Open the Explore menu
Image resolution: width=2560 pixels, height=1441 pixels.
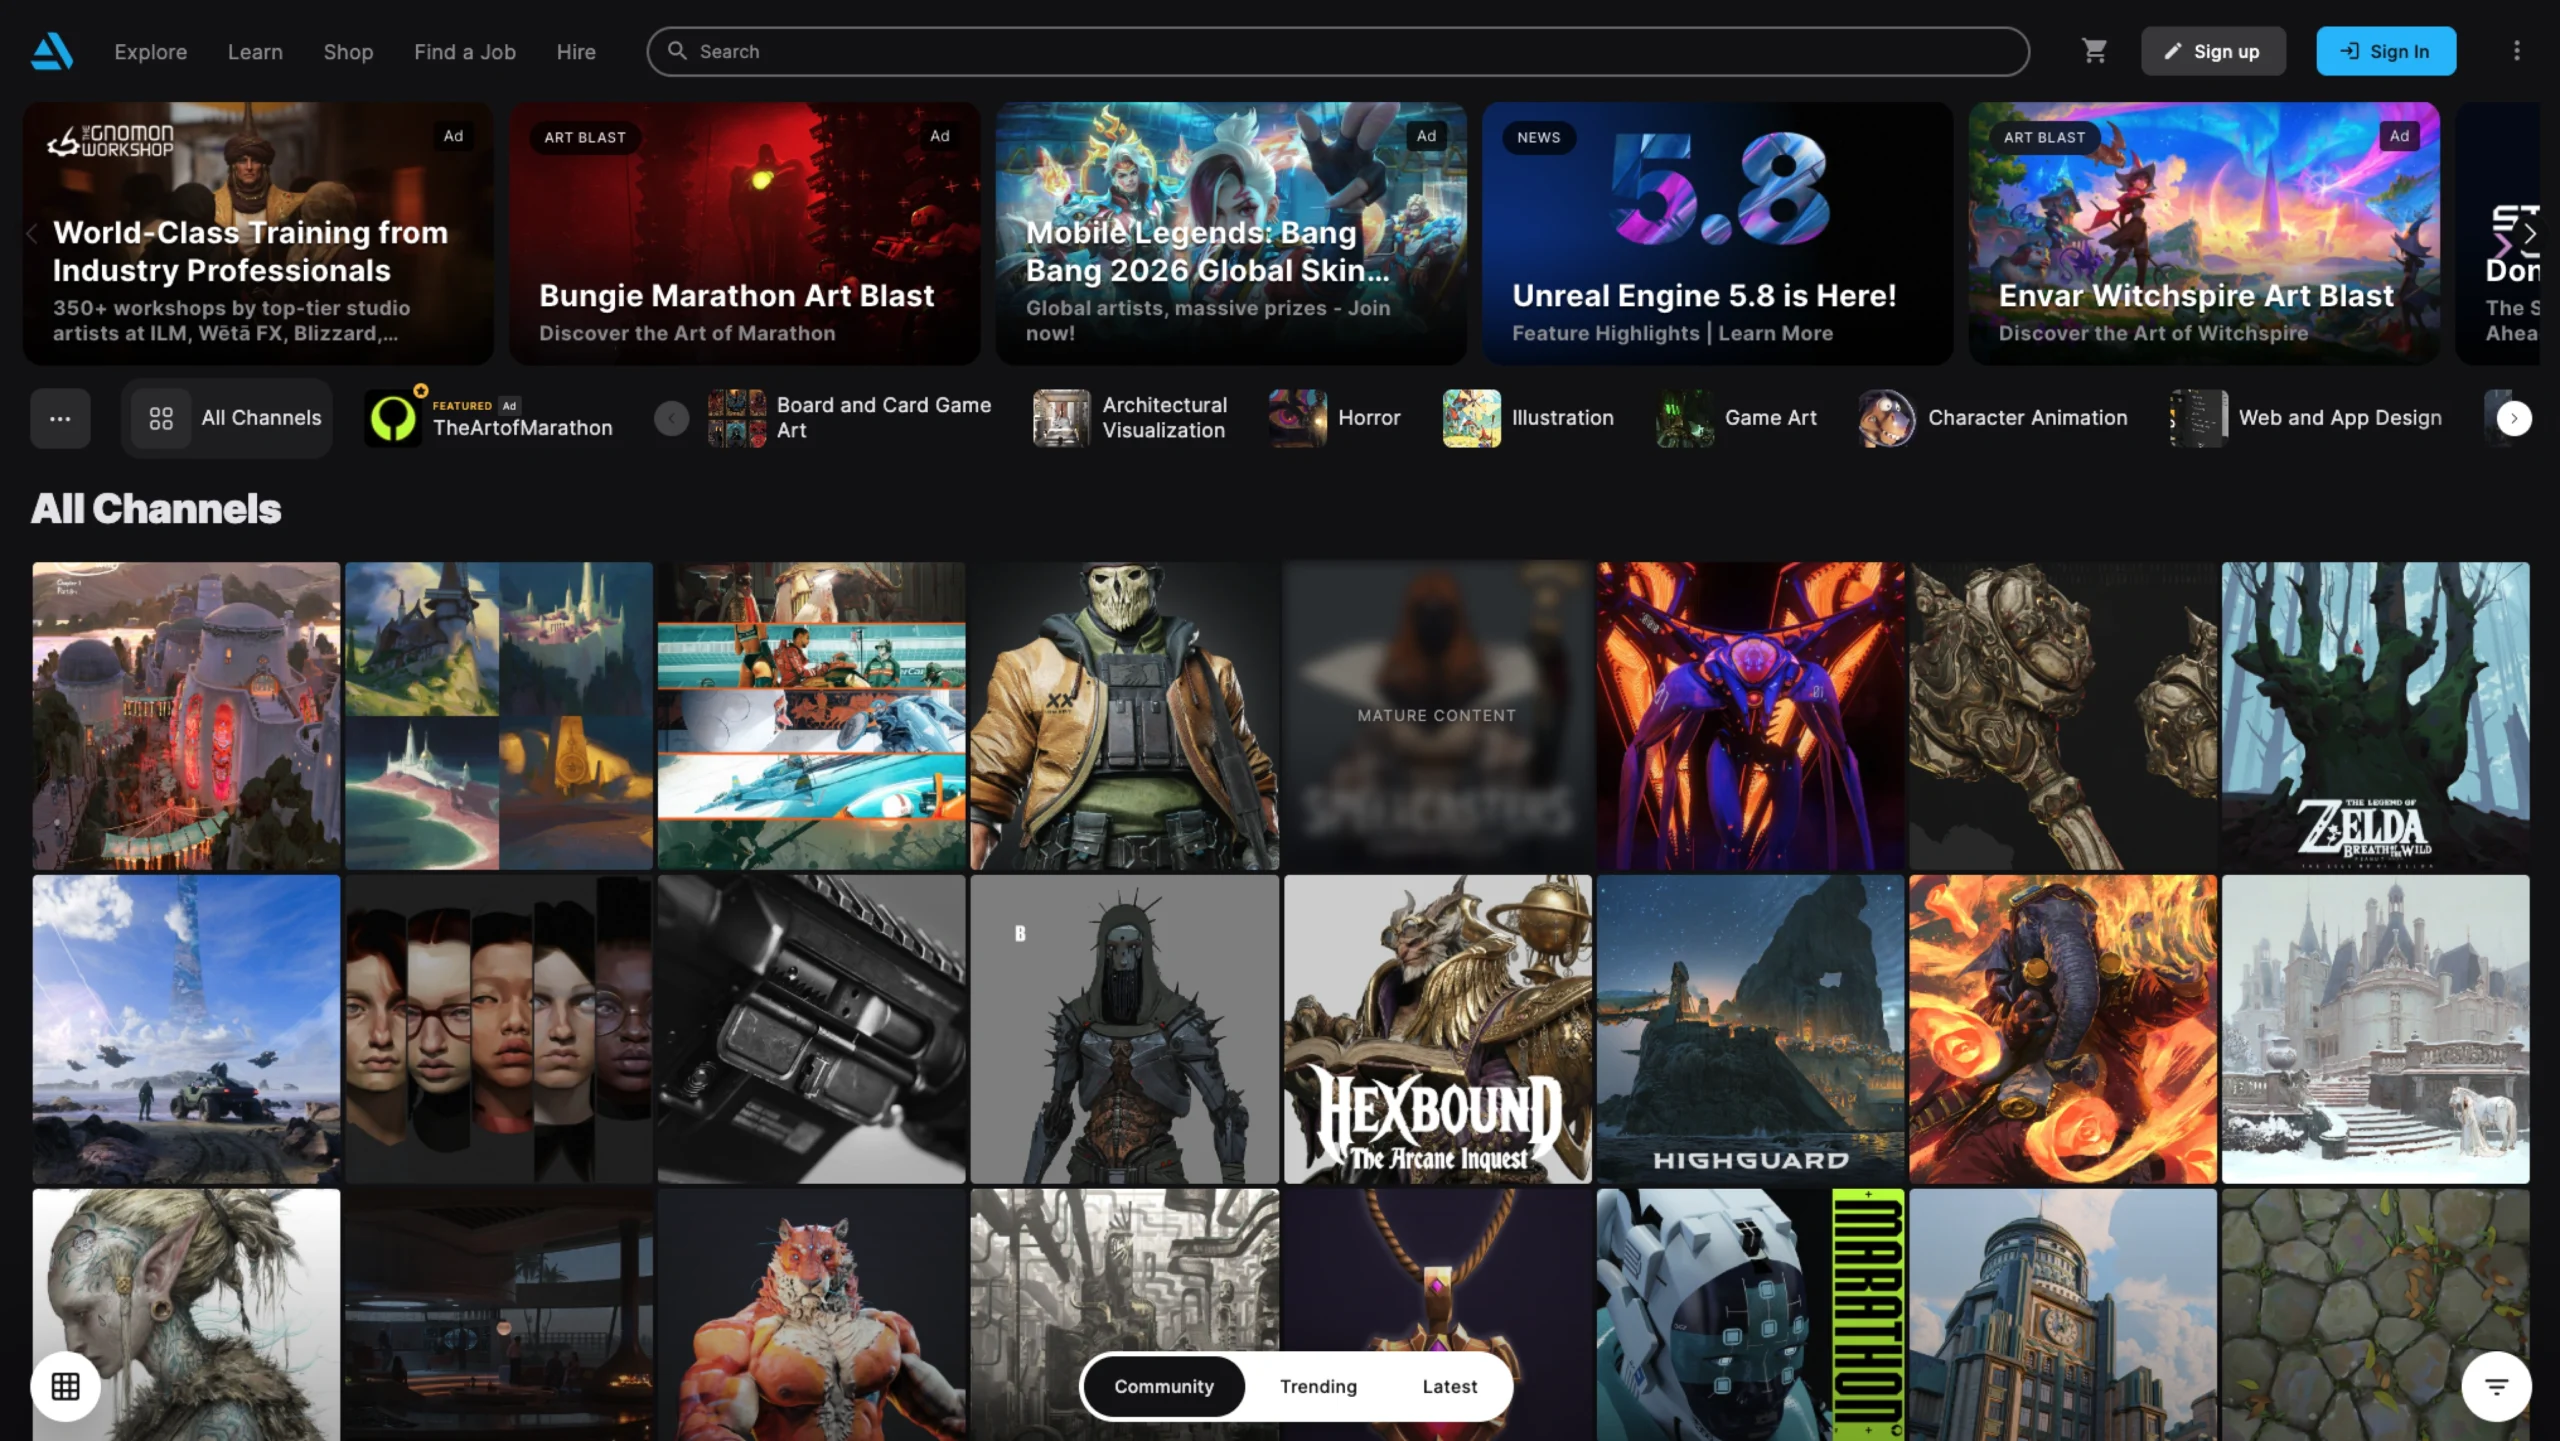[x=150, y=51]
